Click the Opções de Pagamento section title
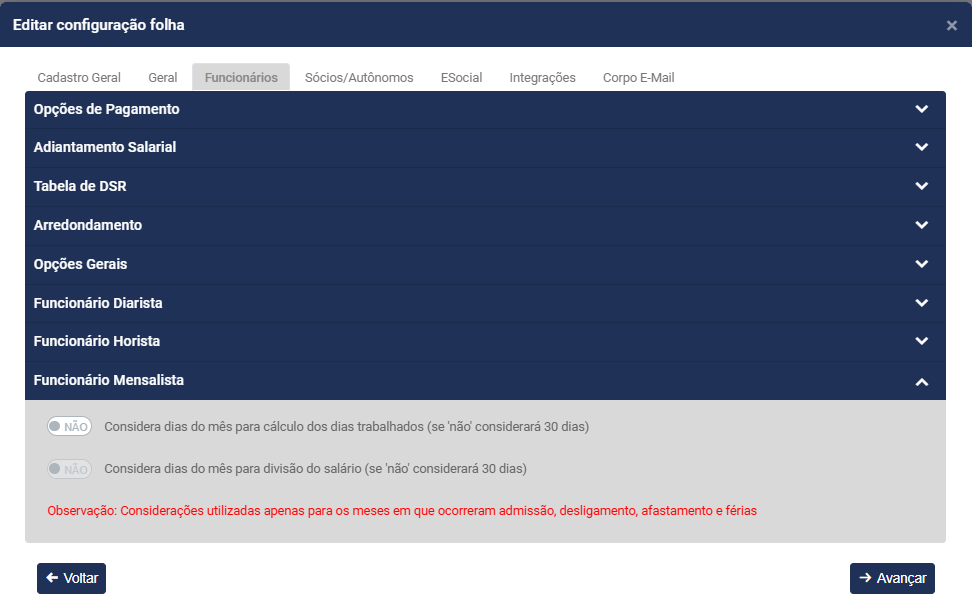Image resolution: width=972 pixels, height=610 pixels. tap(107, 109)
